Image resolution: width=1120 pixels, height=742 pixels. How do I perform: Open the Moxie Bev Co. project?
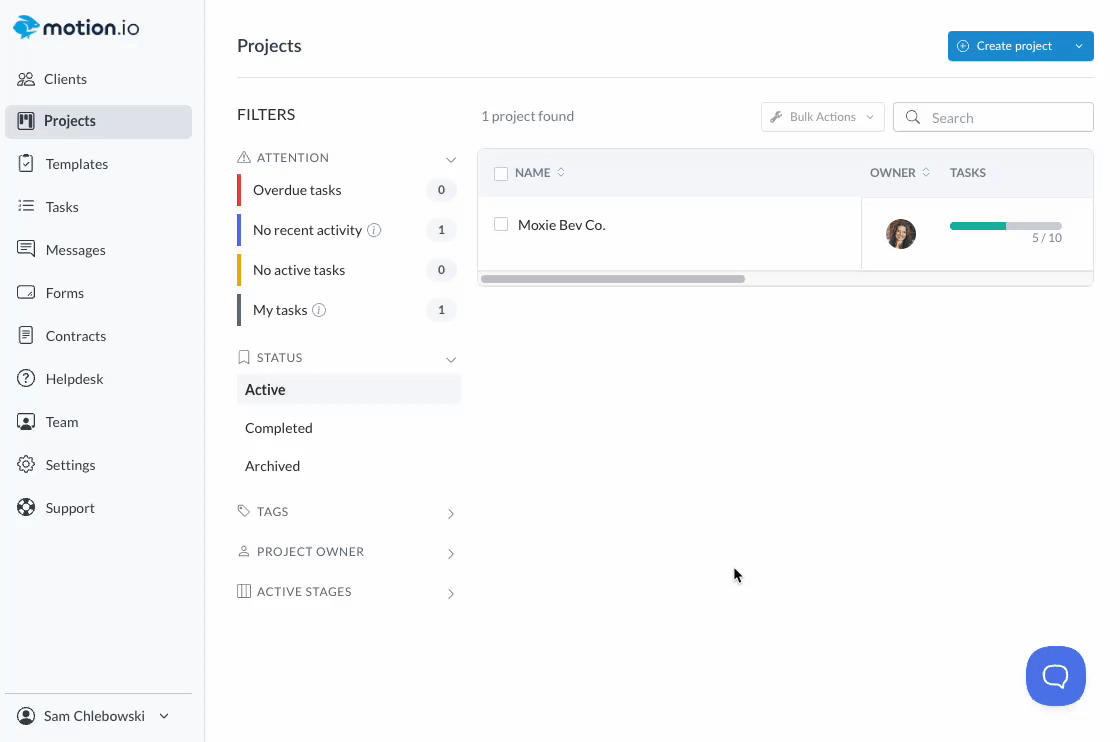[x=561, y=225]
